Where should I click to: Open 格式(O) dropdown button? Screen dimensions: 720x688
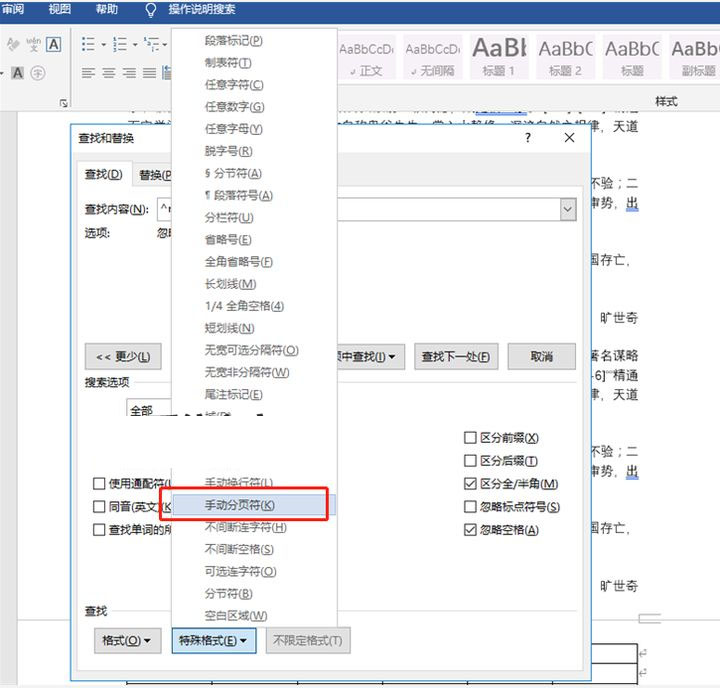point(127,640)
